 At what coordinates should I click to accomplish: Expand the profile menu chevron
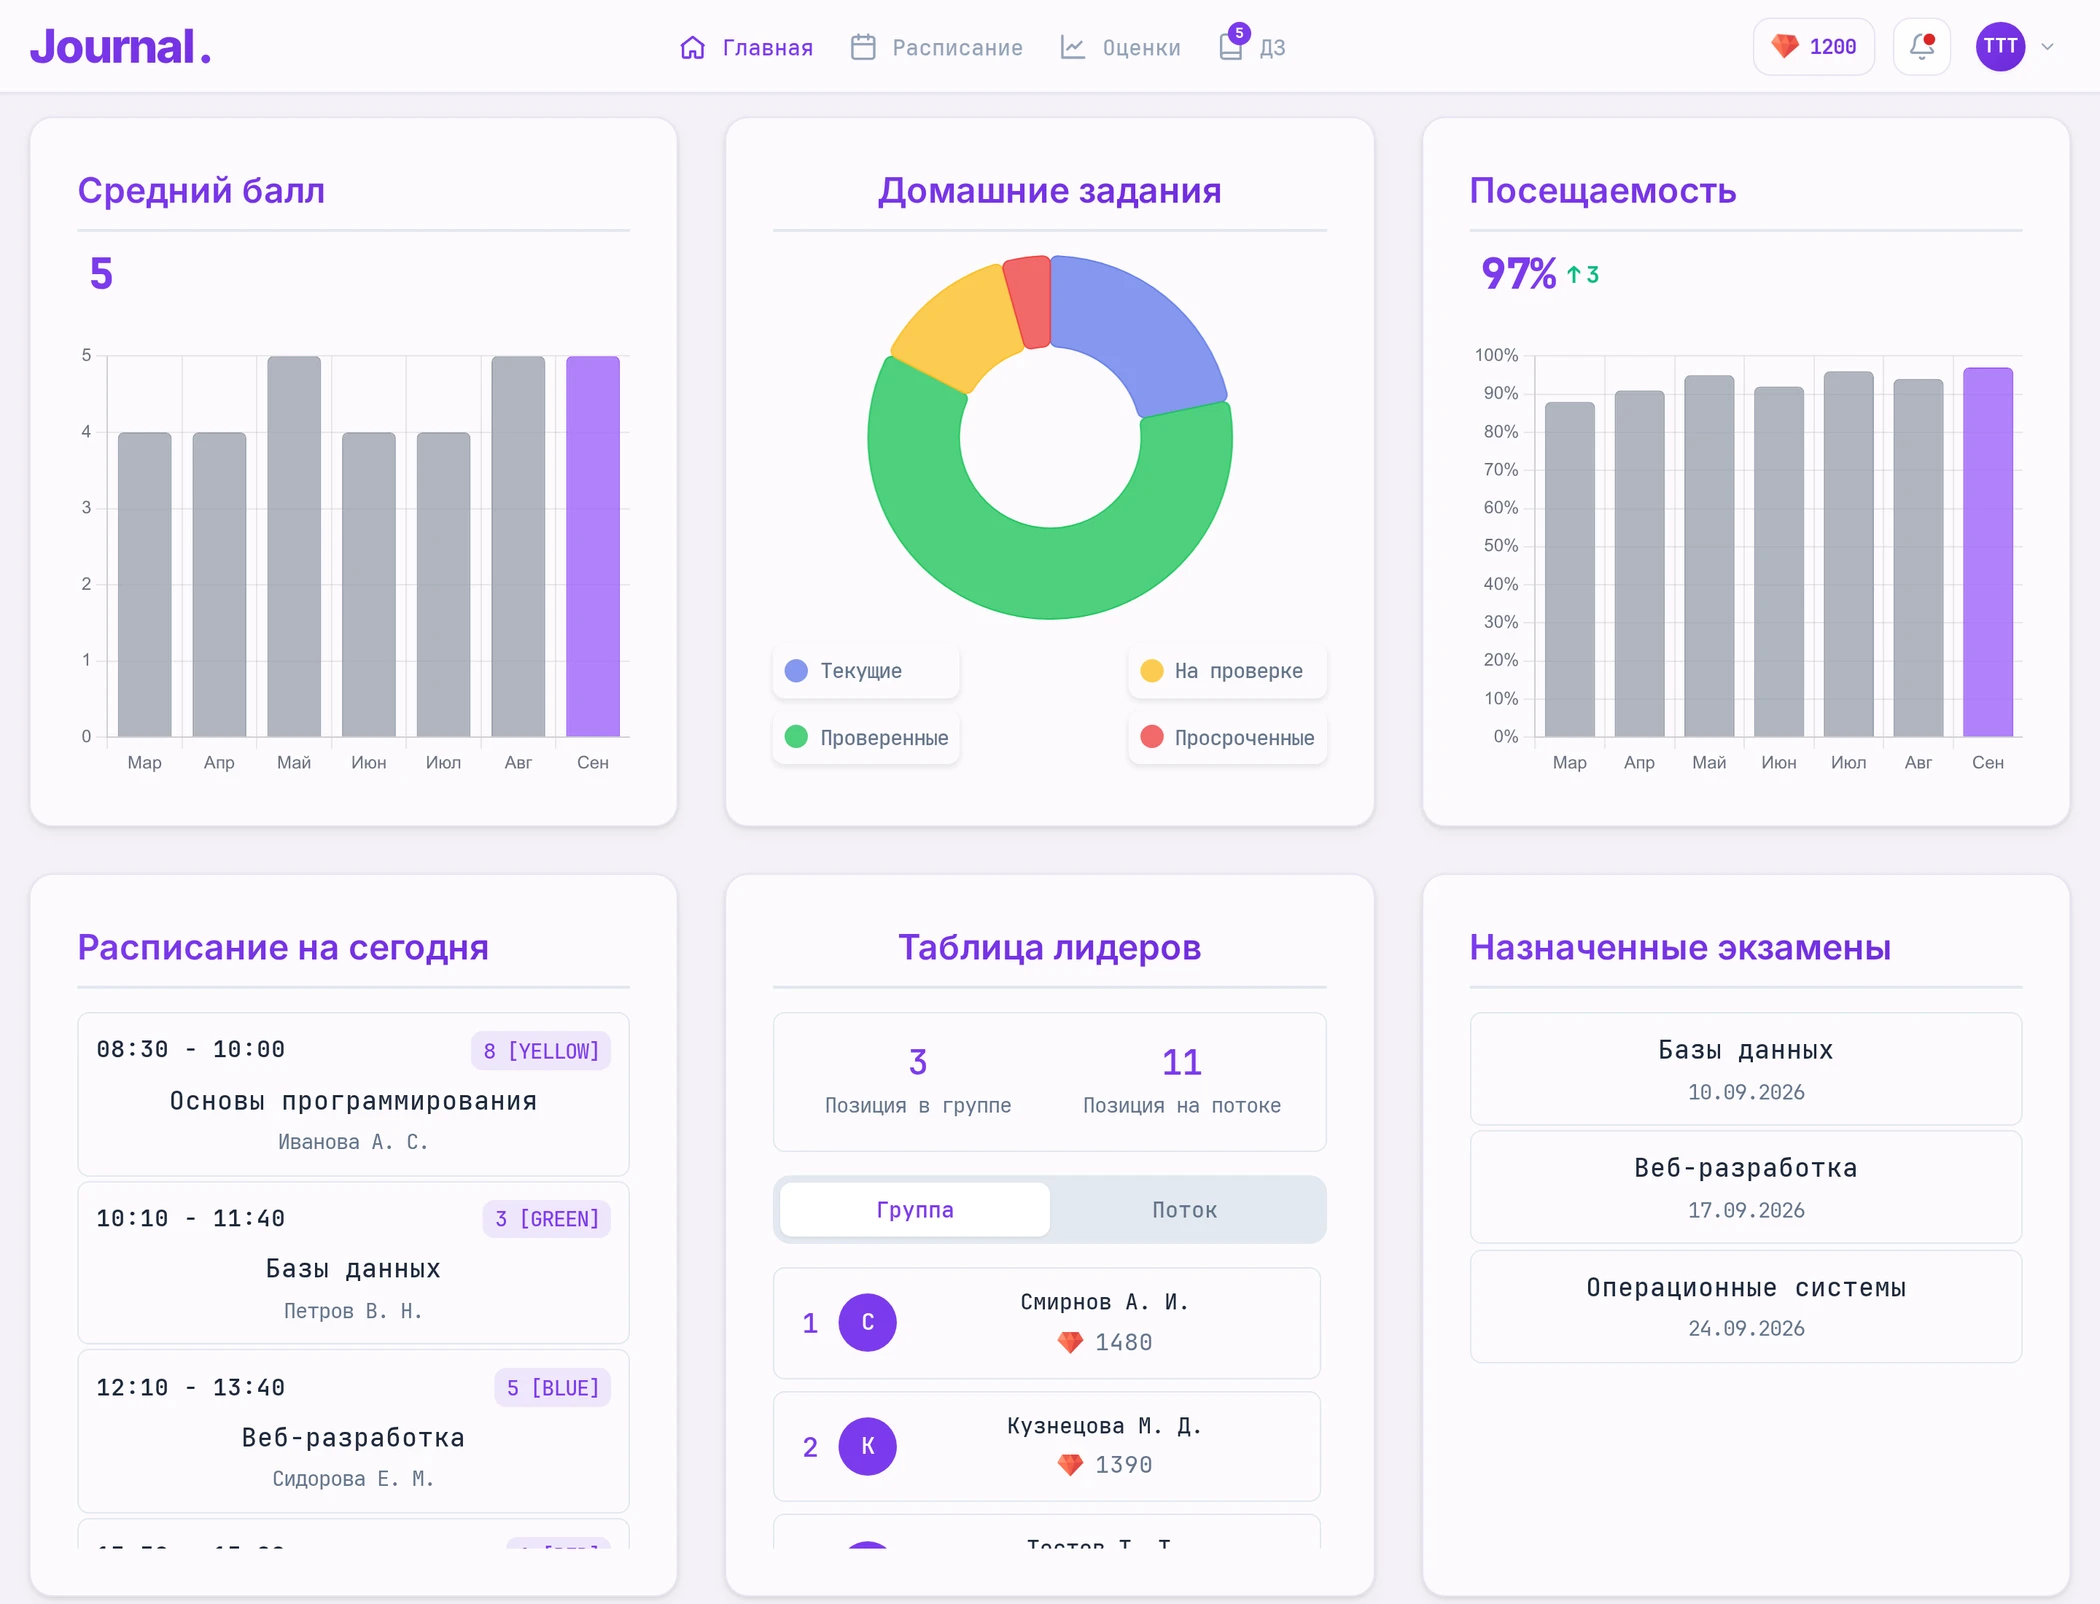coord(2047,46)
